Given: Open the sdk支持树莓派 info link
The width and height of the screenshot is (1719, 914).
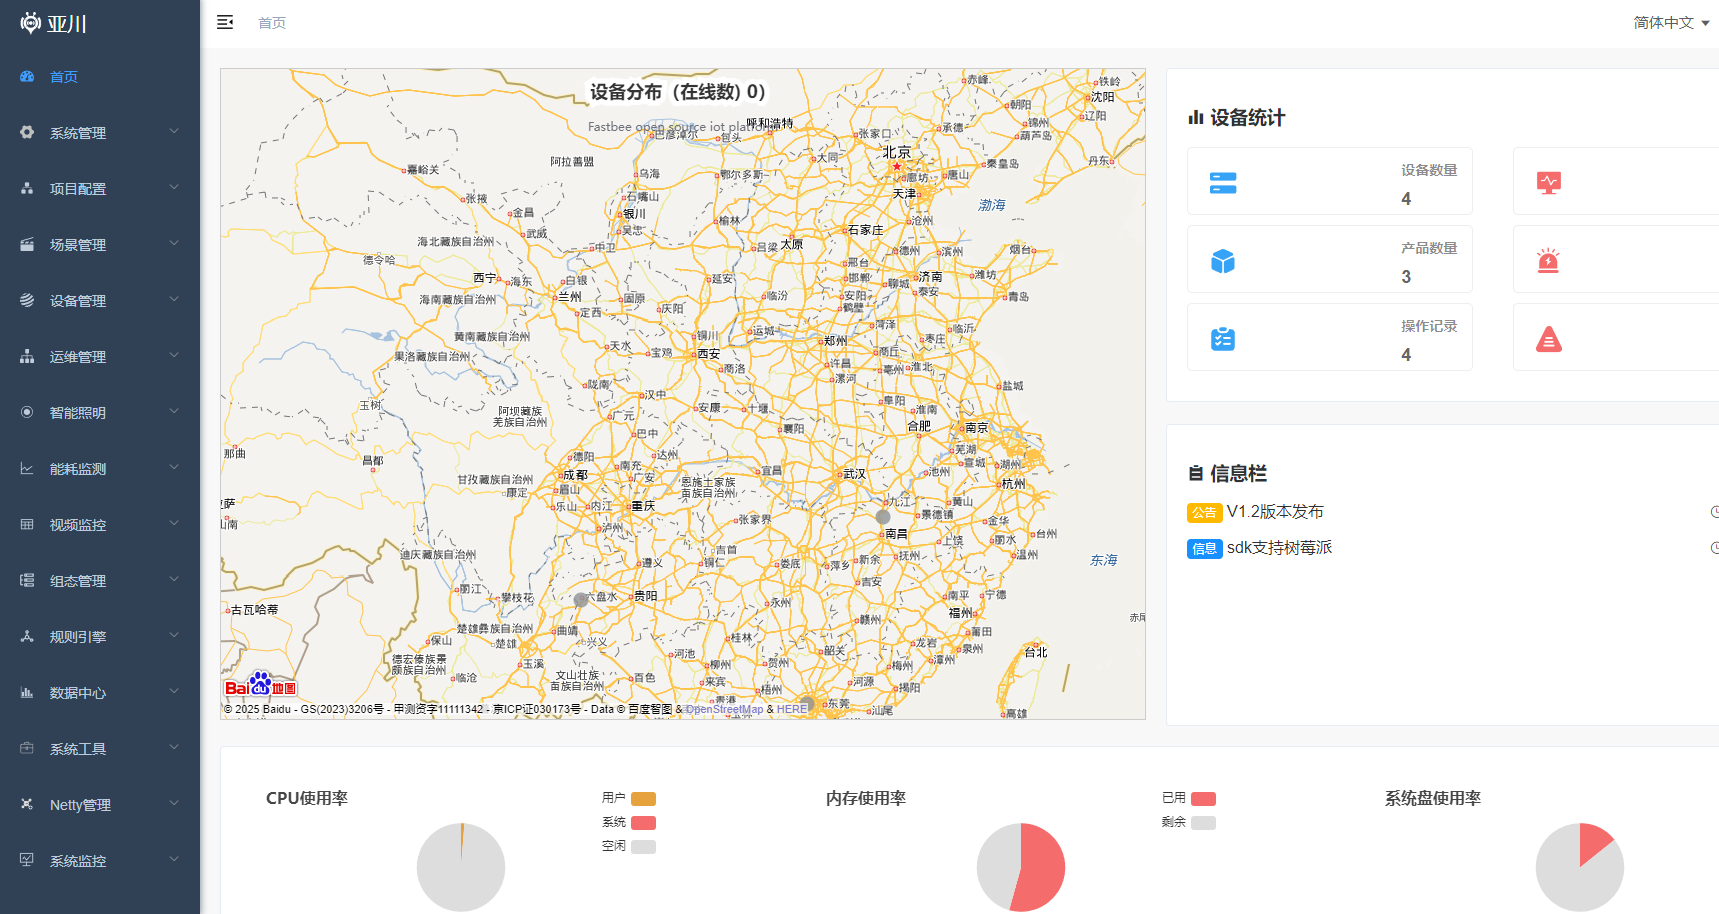Looking at the screenshot, I should click(1279, 548).
